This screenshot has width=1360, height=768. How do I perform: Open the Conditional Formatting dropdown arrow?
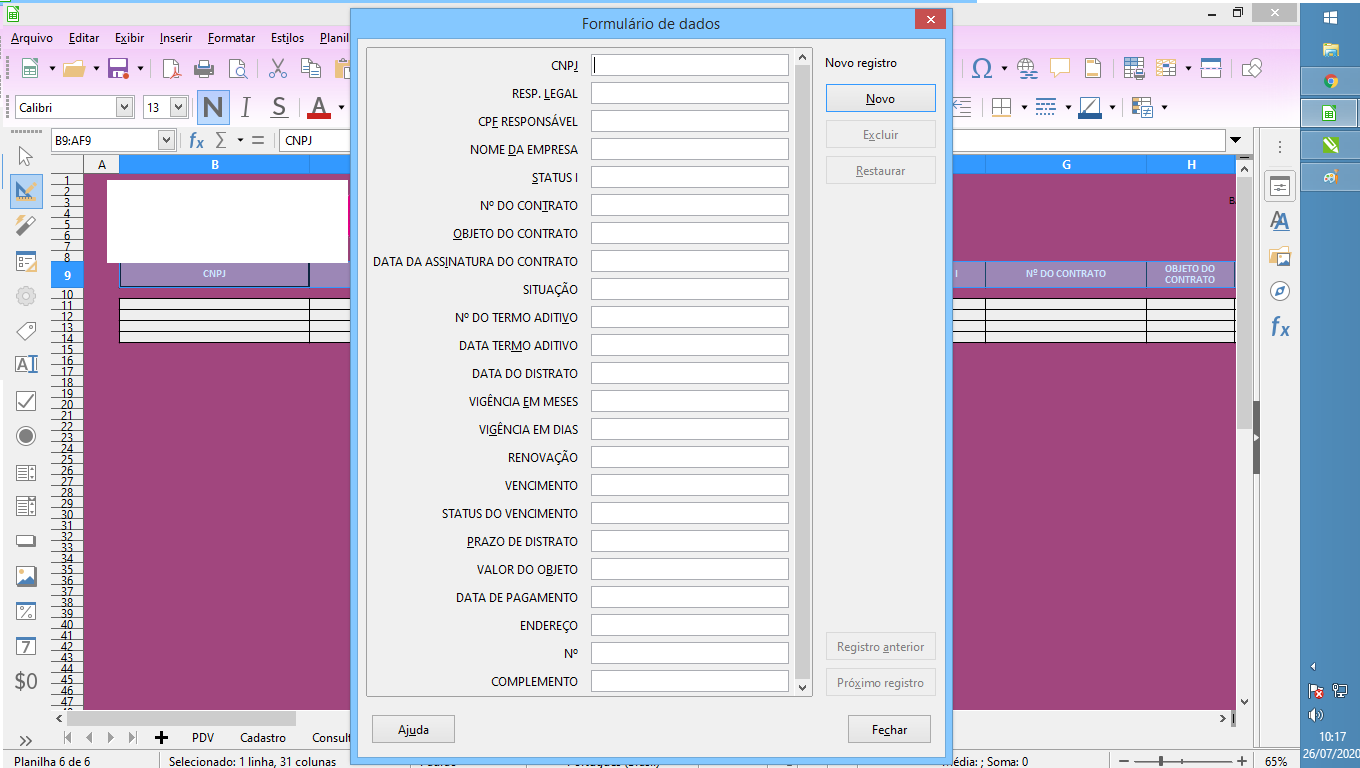[1164, 107]
